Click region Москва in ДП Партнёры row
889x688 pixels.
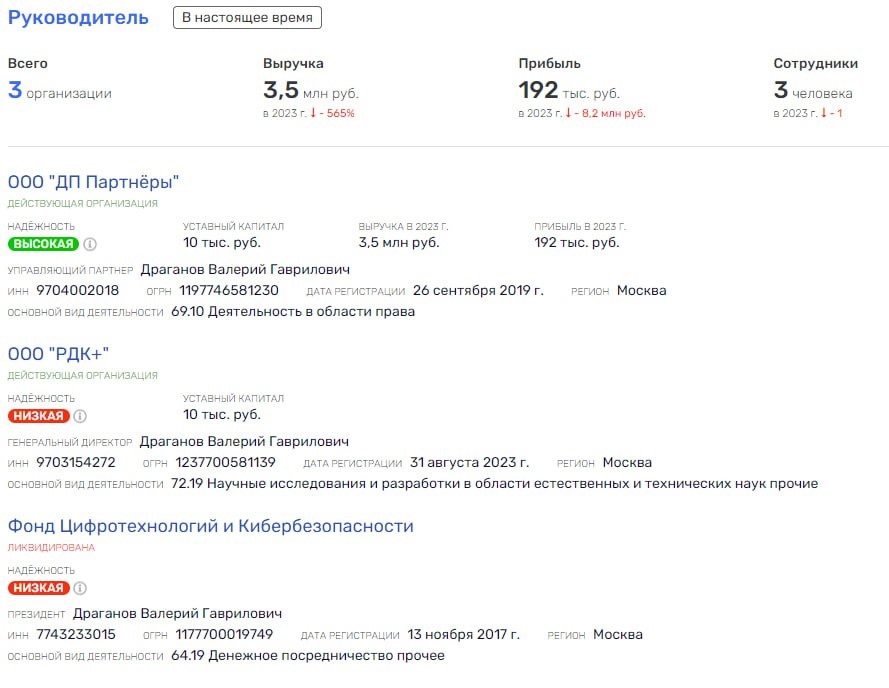(x=641, y=290)
